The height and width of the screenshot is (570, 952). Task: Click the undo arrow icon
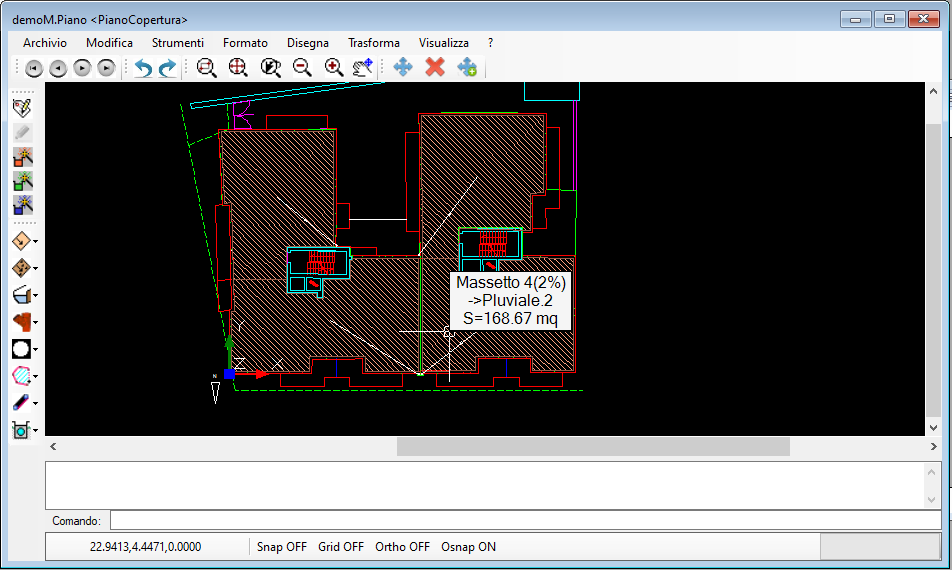143,67
